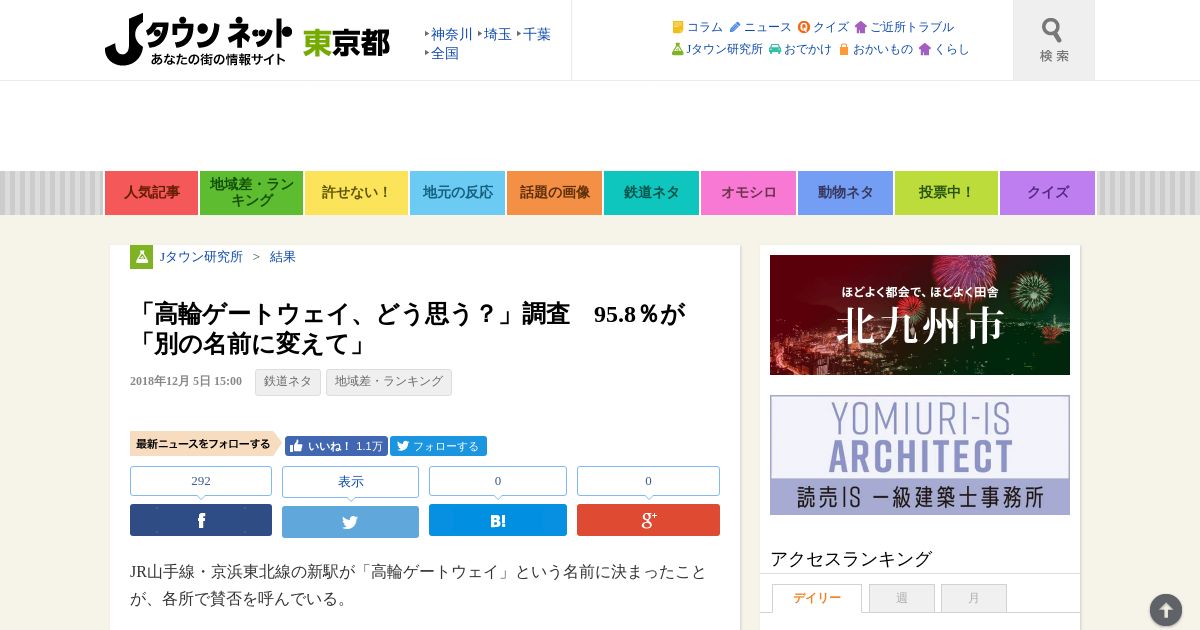Share article on Twitter button
The height and width of the screenshot is (630, 1200).
point(350,521)
